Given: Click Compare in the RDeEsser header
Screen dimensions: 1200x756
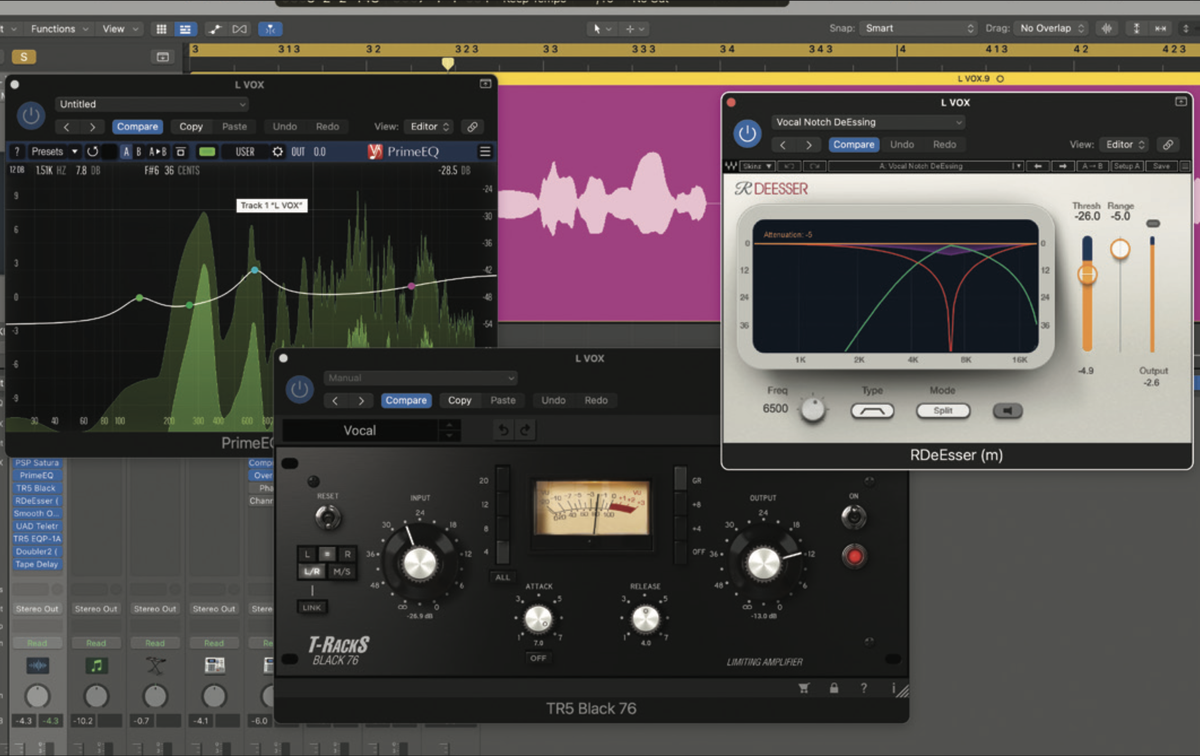Looking at the screenshot, I should pos(854,144).
